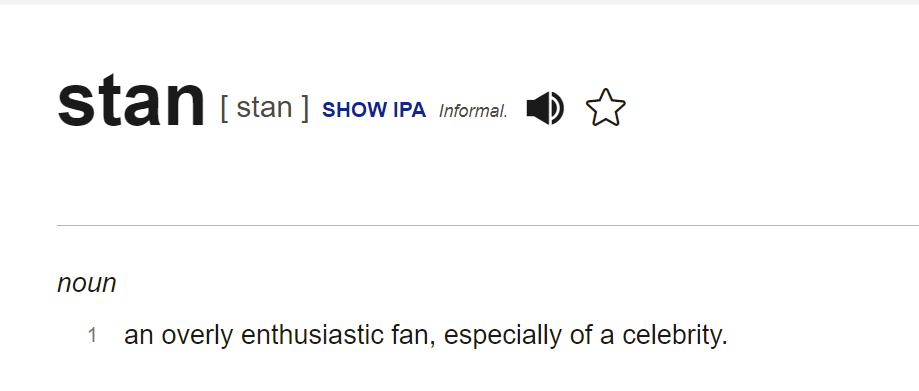
Task: Click the phrase "of a" in the definition
Action: click(591, 335)
